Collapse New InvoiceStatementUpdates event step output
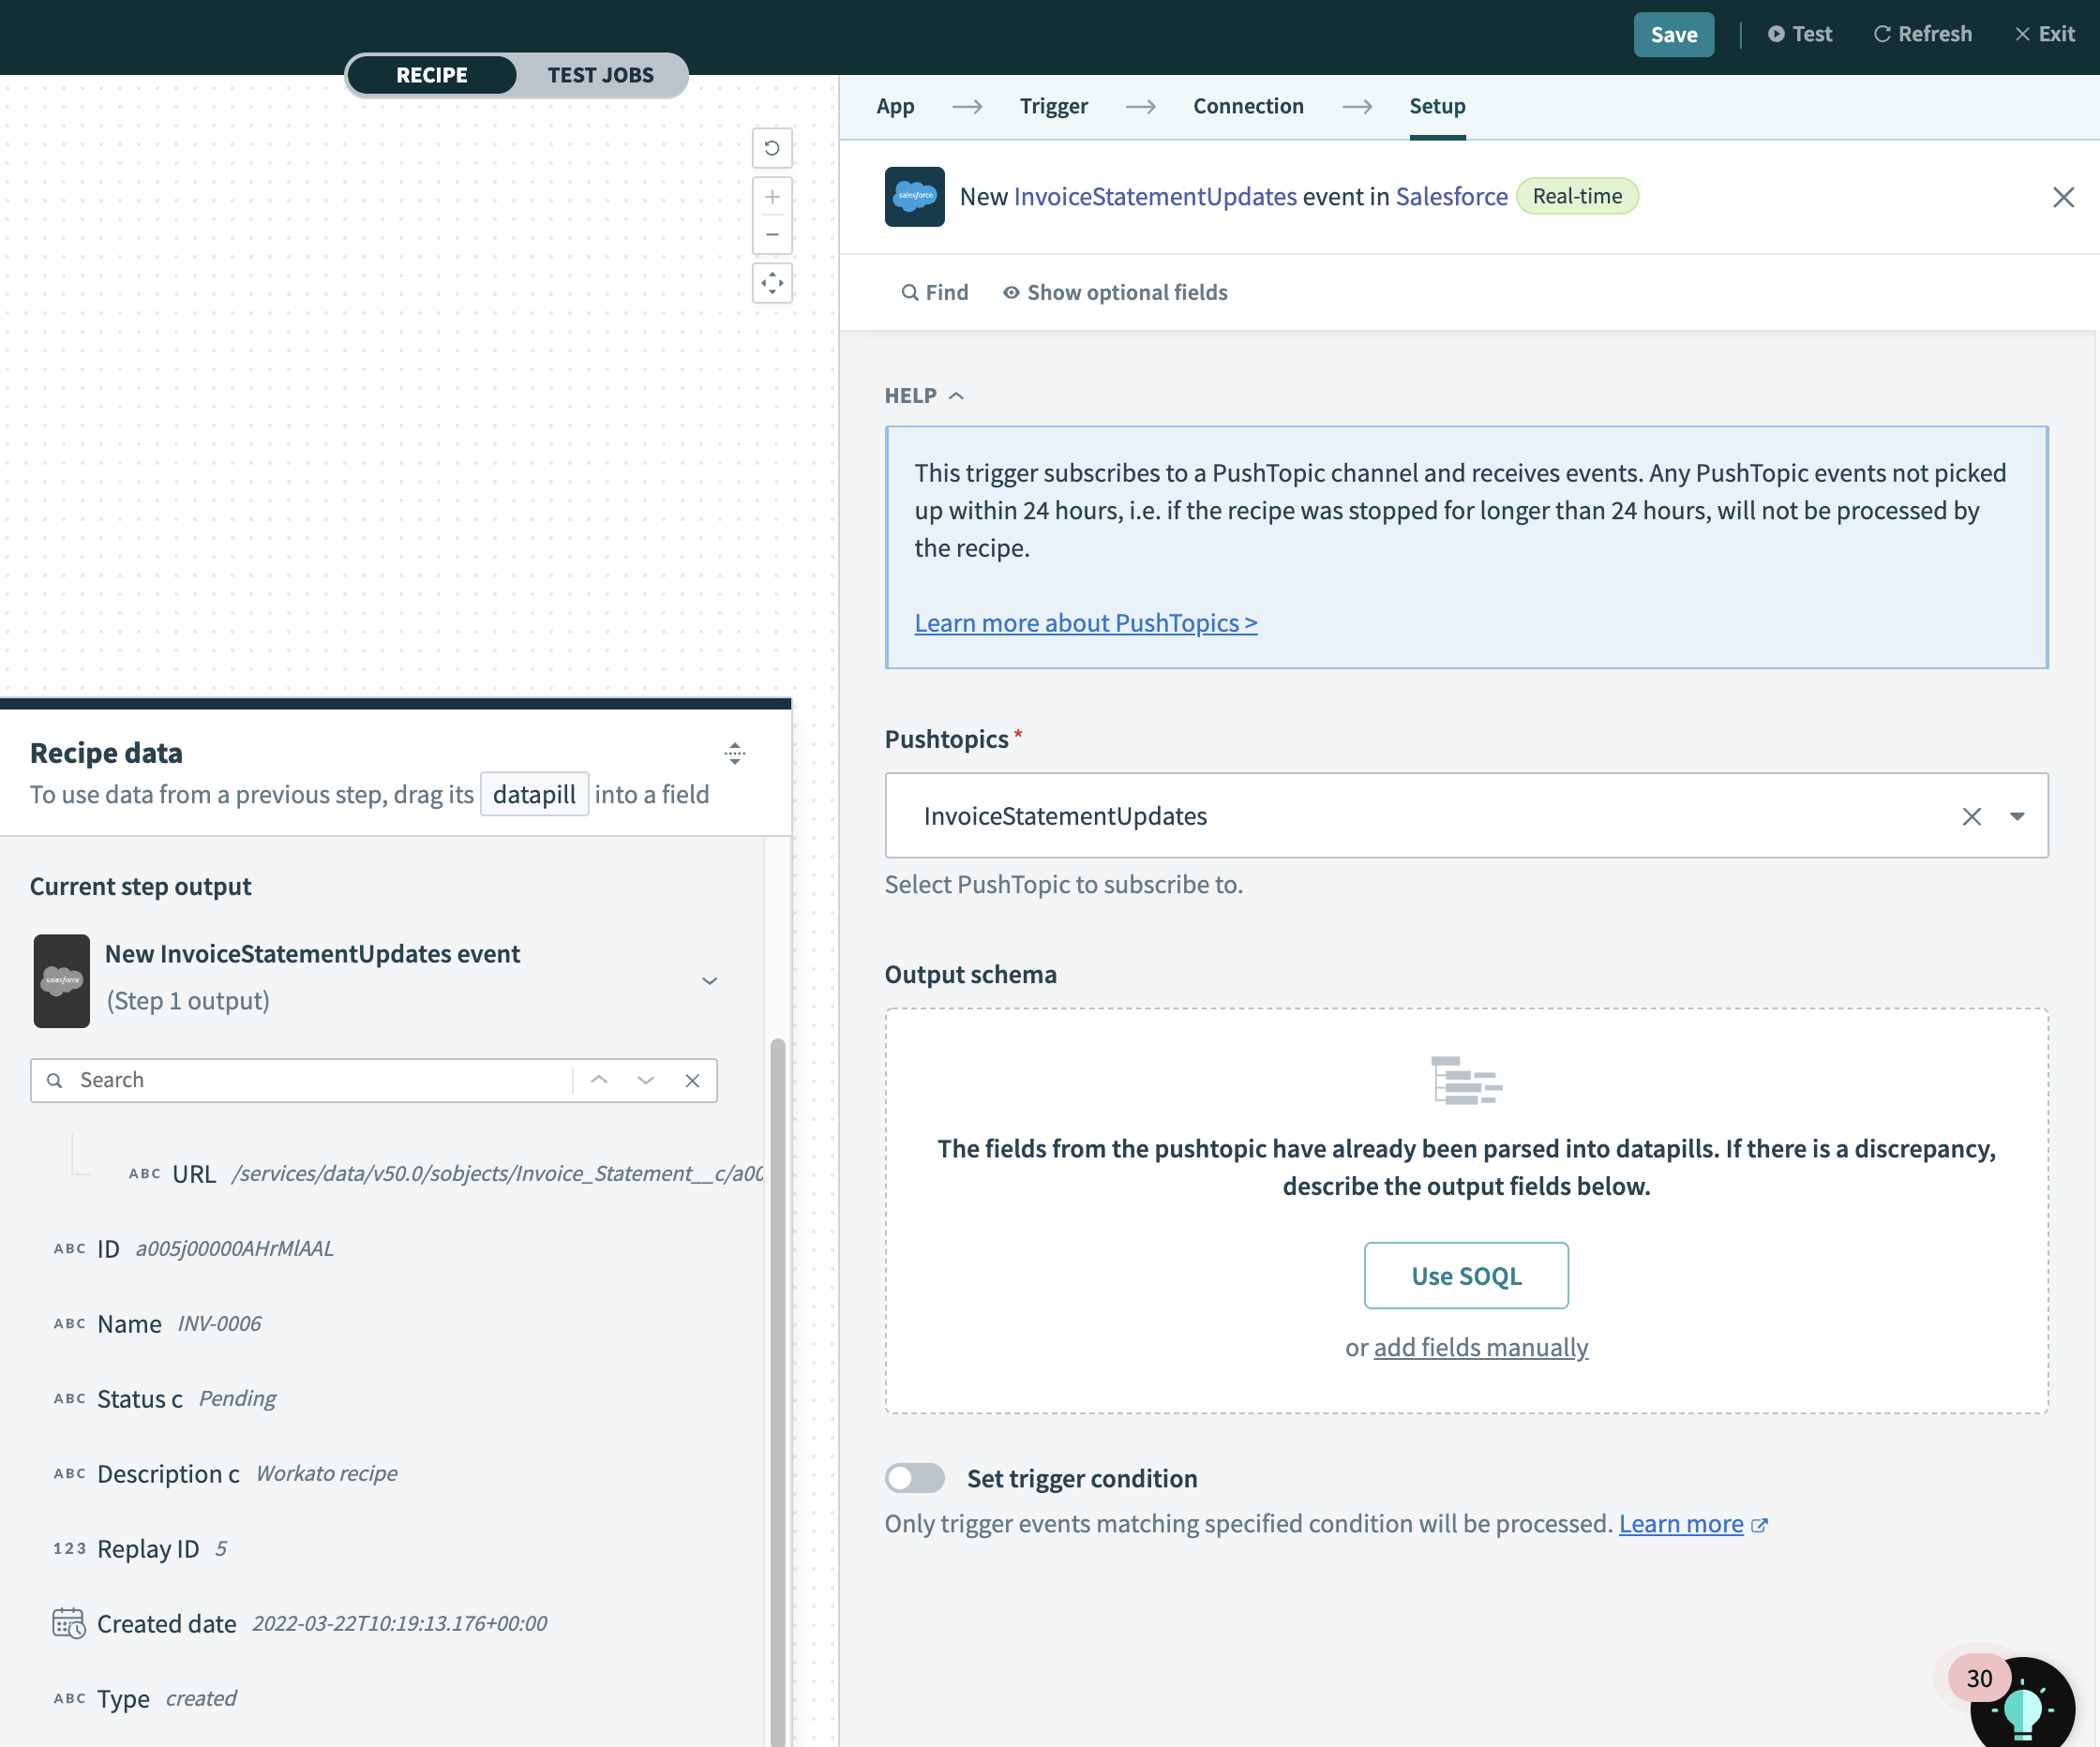Viewport: 2100px width, 1747px height. click(709, 980)
